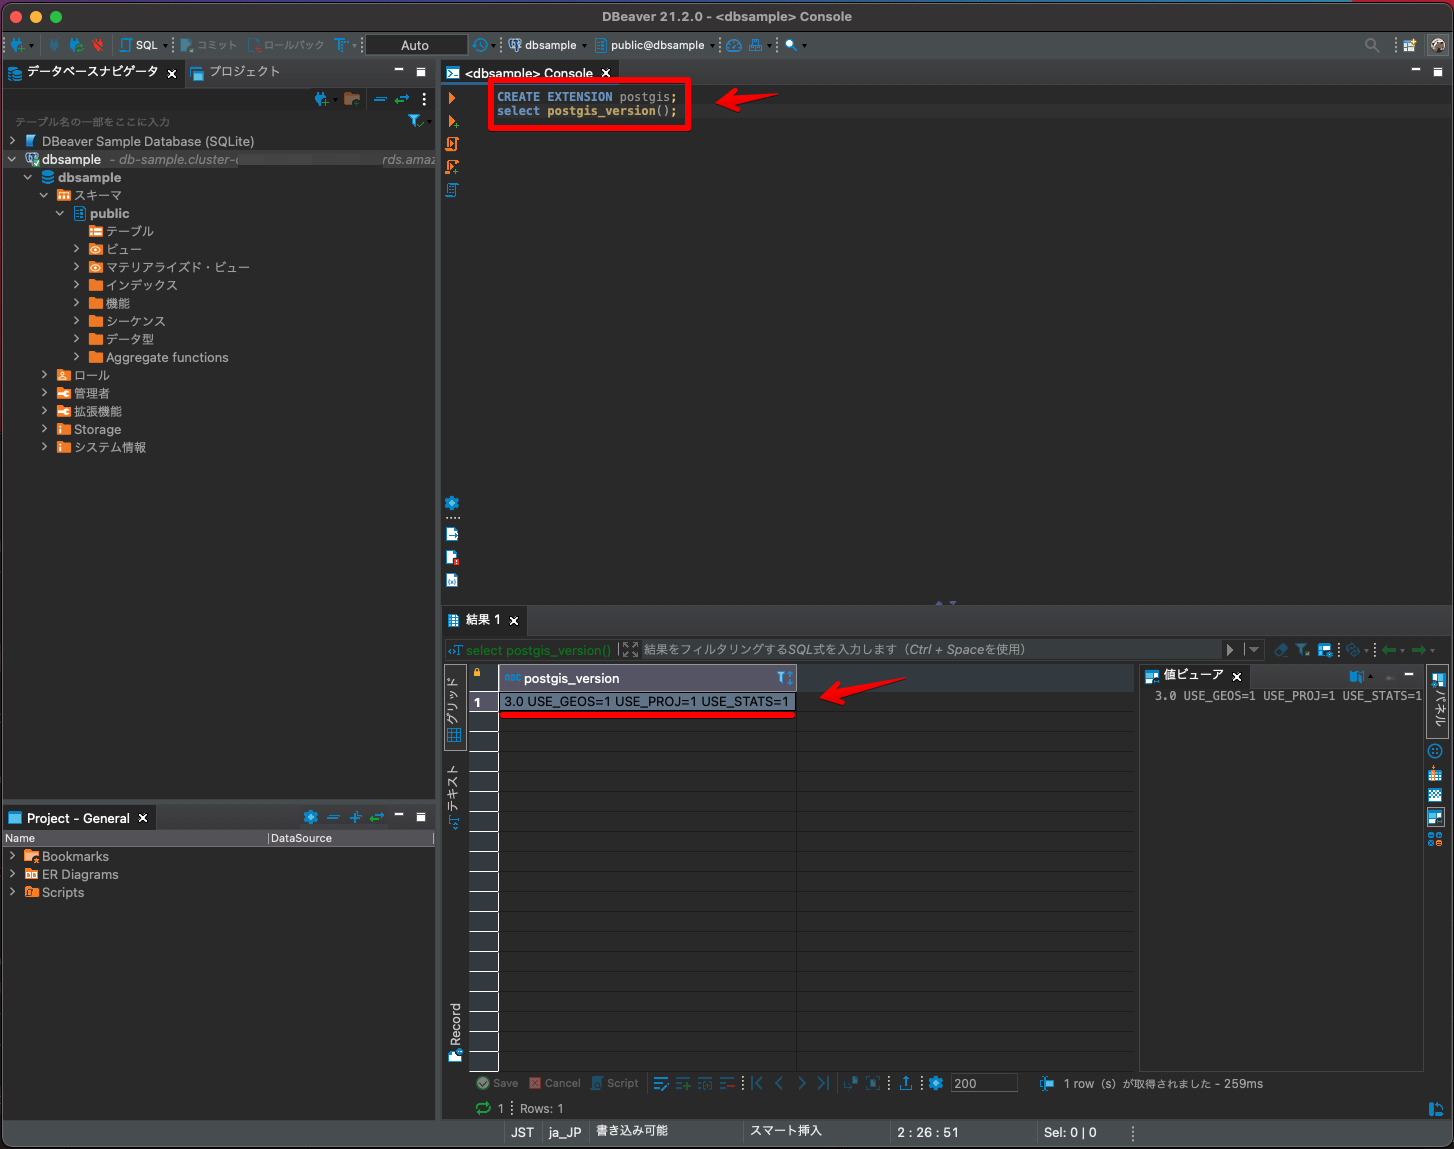Viewport: 1454px width, 1149px height.
Task: Click the navigator filter funnel icon
Action: tap(415, 121)
